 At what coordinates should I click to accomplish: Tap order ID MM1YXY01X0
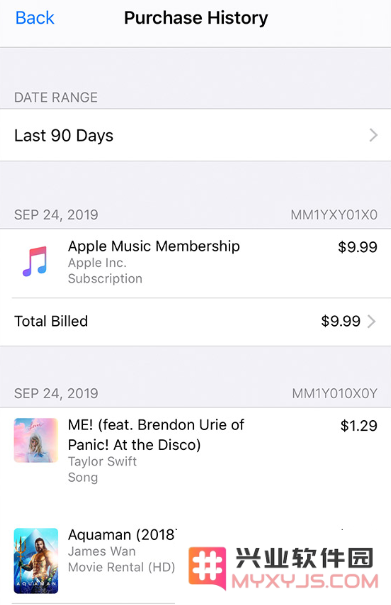334,215
